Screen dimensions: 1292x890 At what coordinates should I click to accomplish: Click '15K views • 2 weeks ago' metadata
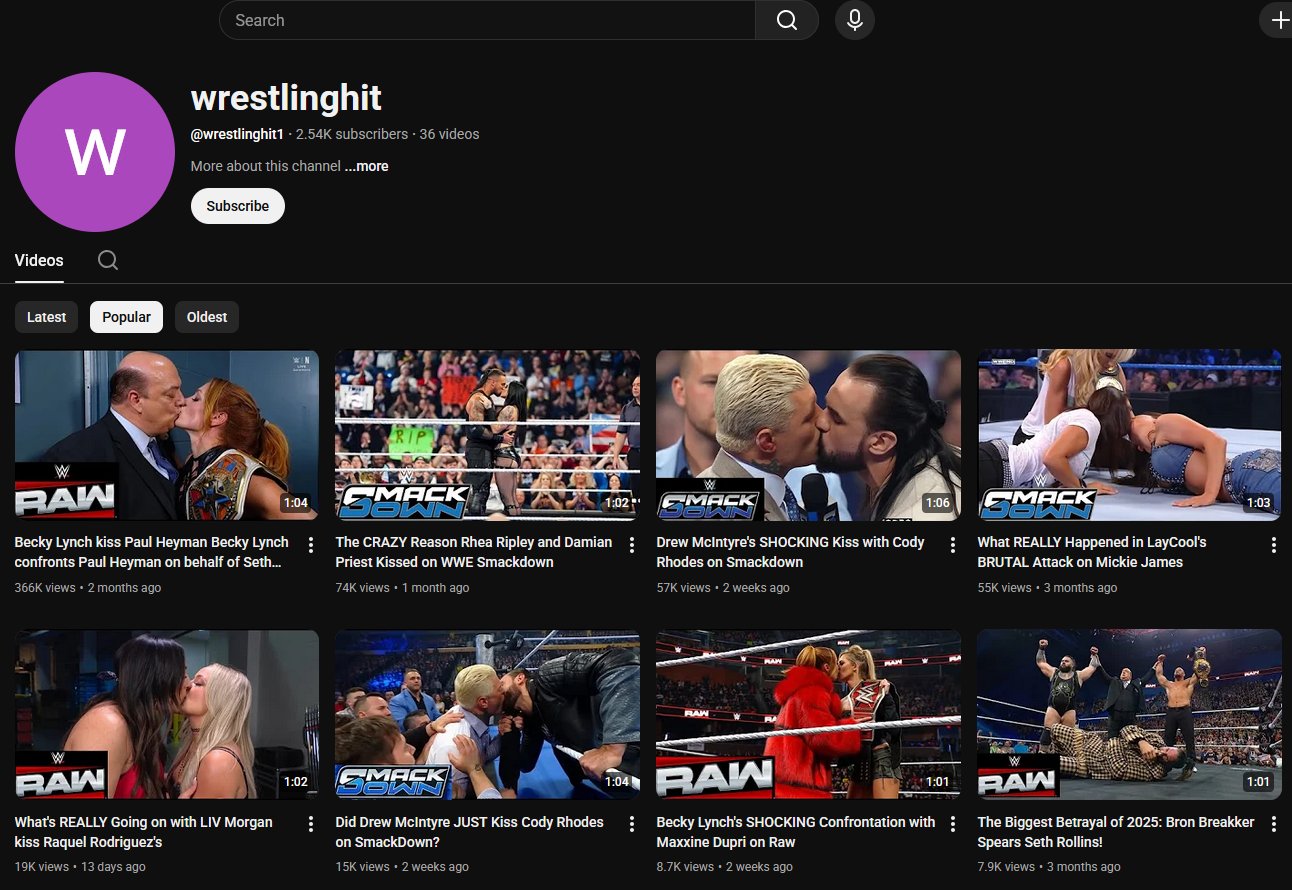(x=402, y=867)
